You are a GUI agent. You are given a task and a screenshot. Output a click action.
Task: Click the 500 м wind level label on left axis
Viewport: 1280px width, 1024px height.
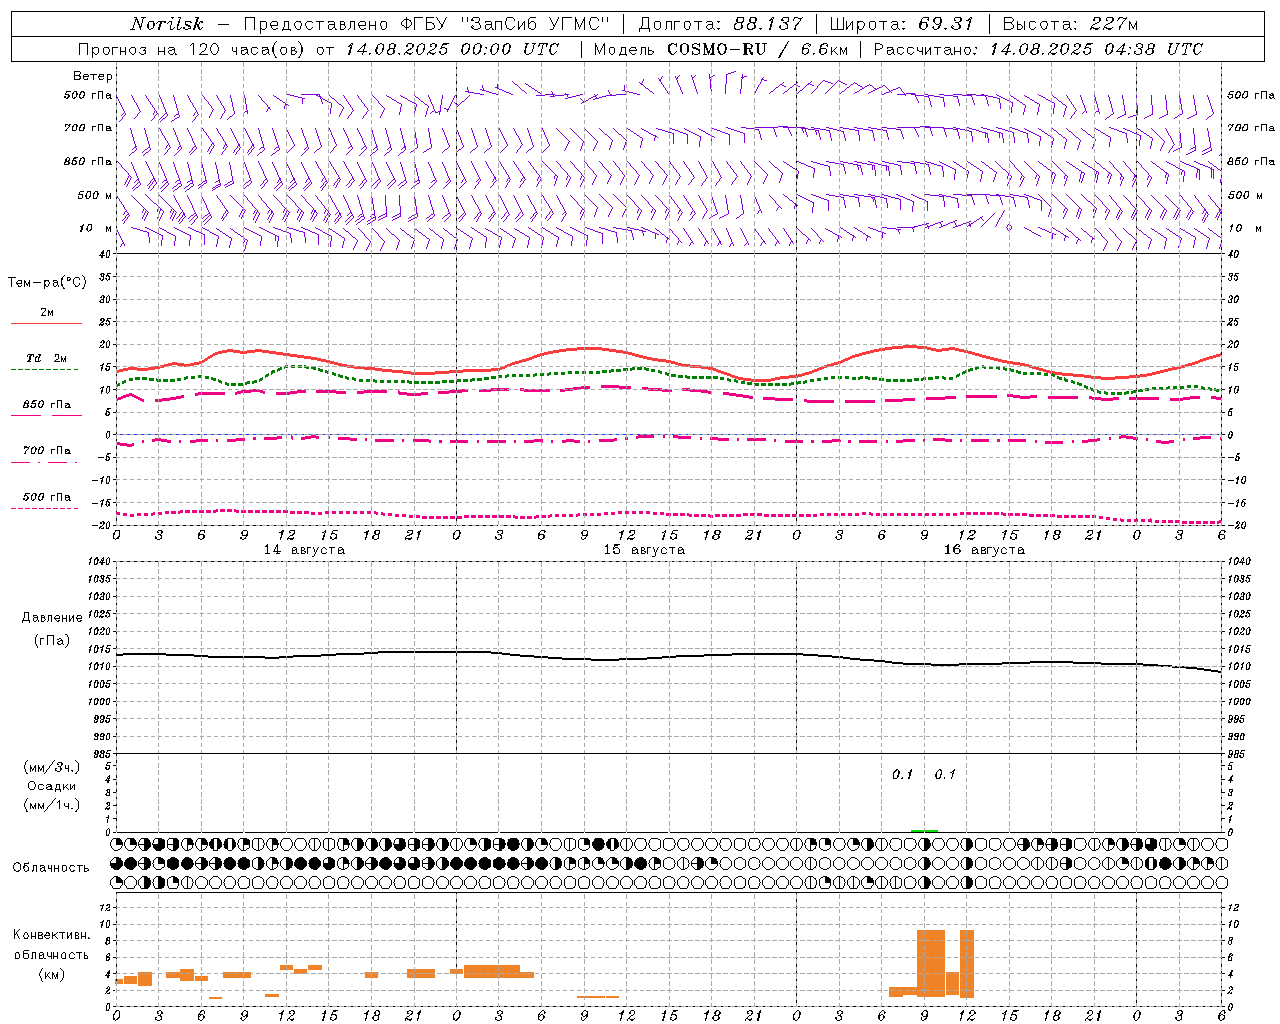pyautogui.click(x=95, y=195)
